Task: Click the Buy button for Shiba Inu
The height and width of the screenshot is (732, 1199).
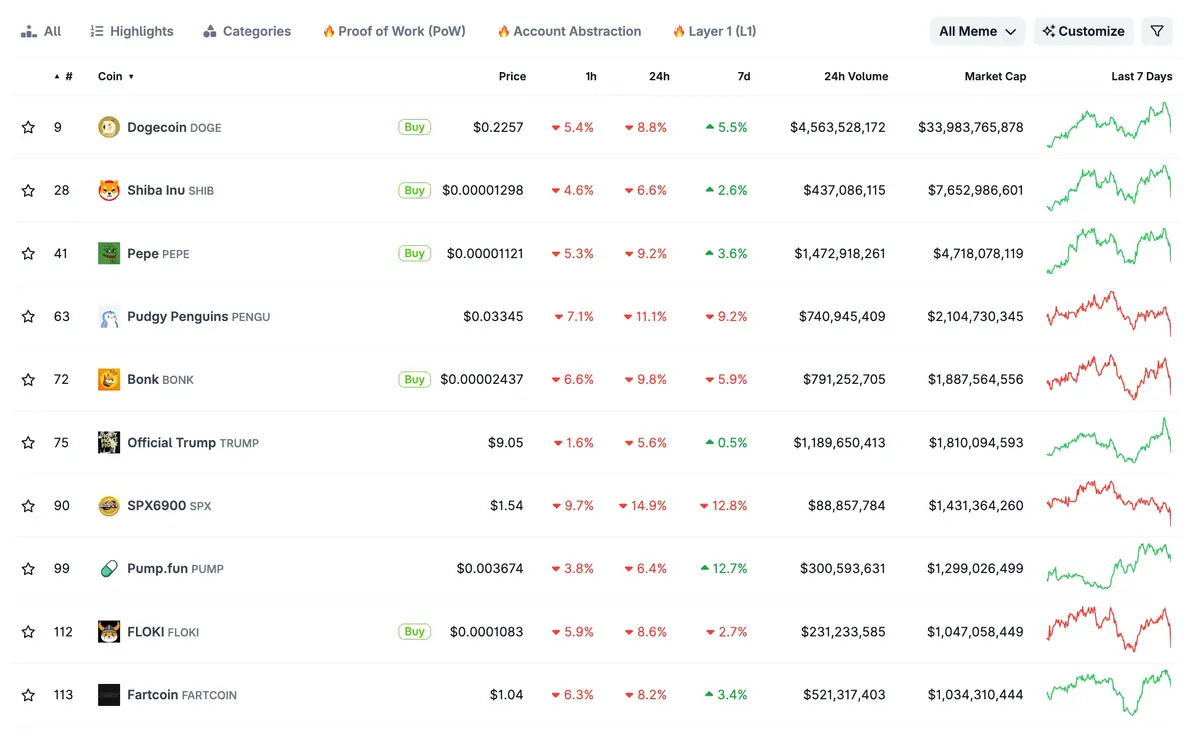Action: point(414,190)
